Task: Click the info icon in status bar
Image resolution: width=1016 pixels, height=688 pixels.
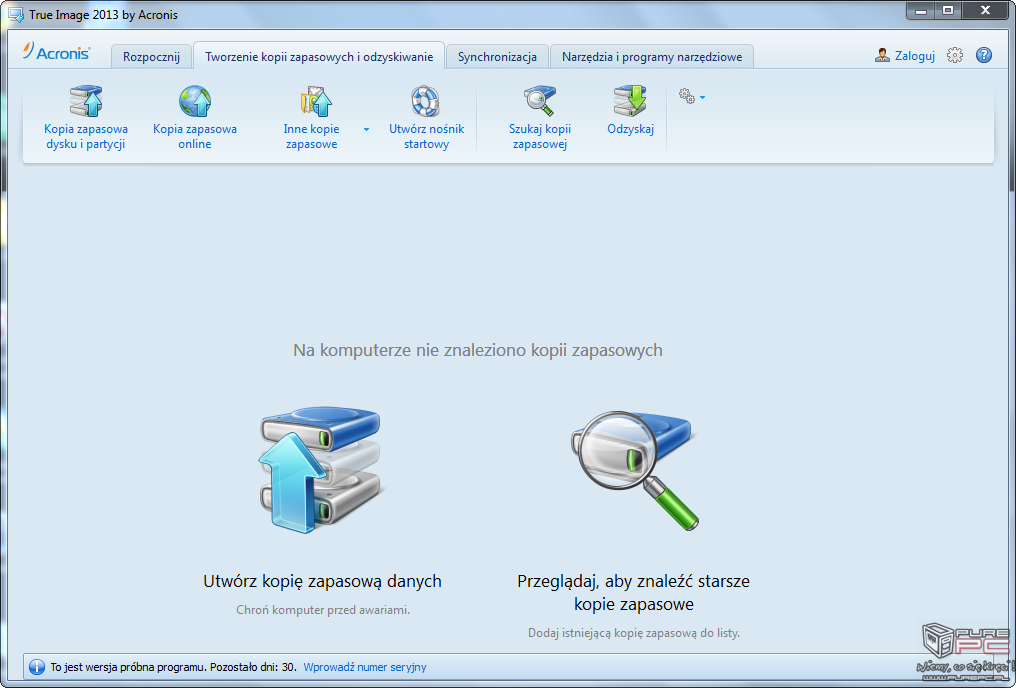Action: [37, 667]
